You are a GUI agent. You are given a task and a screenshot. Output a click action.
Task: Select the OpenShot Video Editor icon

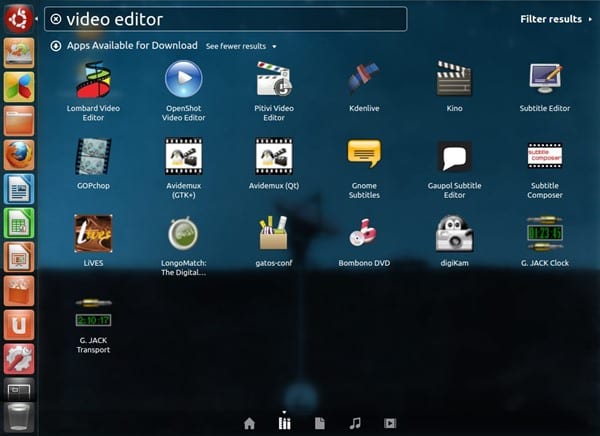[x=184, y=78]
